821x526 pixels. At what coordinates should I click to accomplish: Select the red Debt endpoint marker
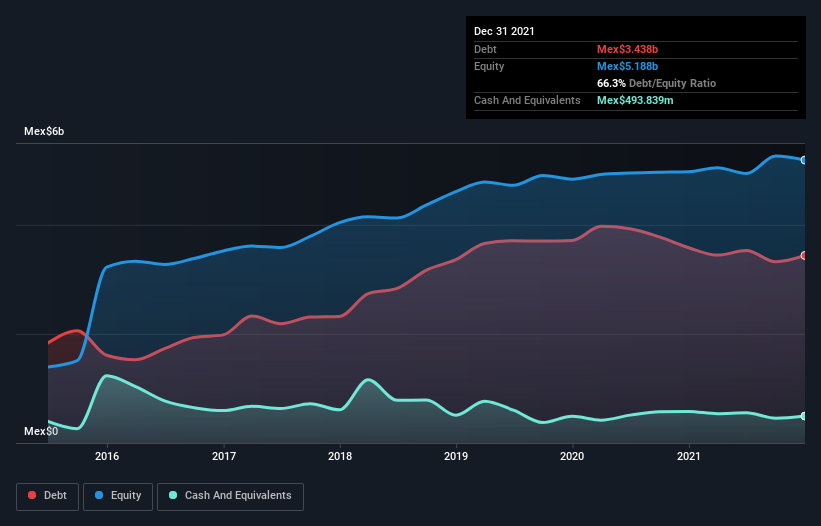point(804,255)
